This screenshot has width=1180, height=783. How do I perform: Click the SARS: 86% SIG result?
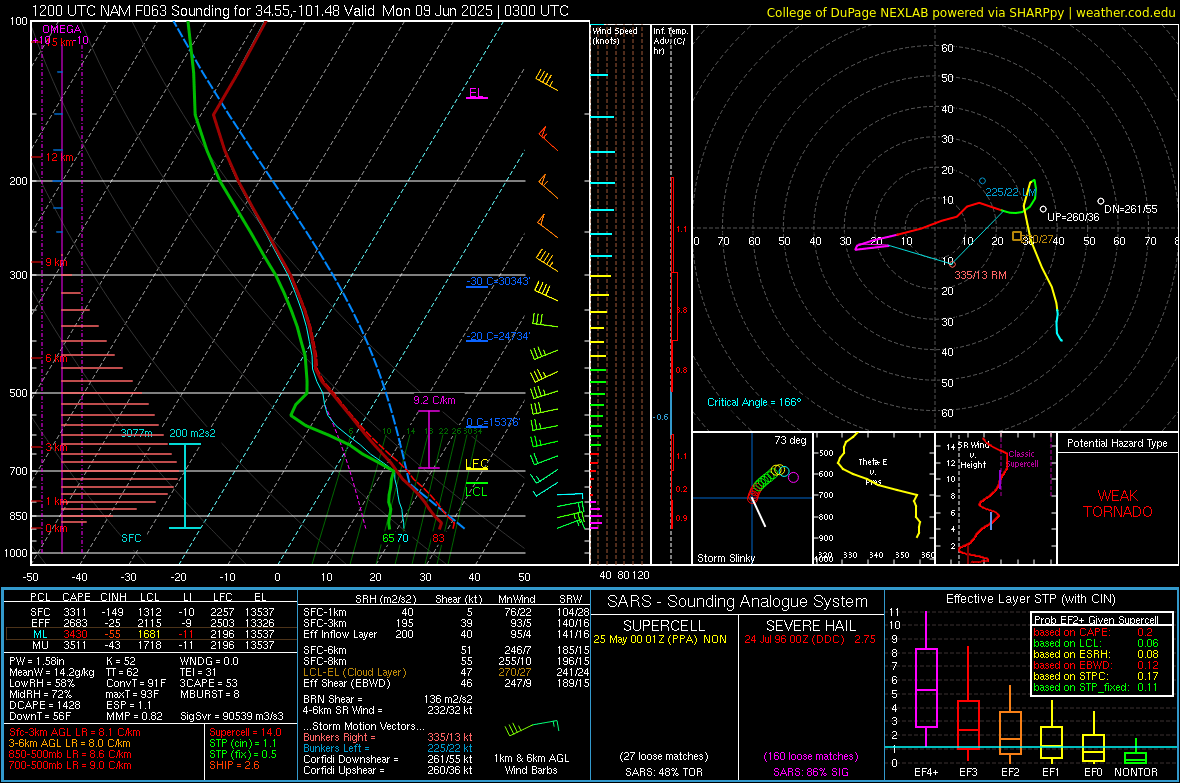(x=811, y=772)
